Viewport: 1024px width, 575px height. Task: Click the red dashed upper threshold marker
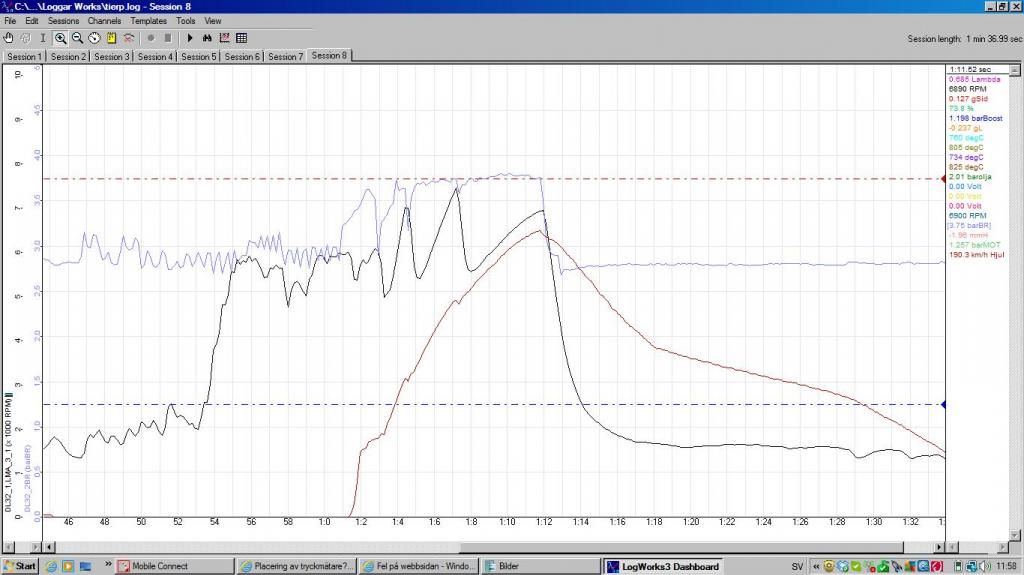[941, 179]
